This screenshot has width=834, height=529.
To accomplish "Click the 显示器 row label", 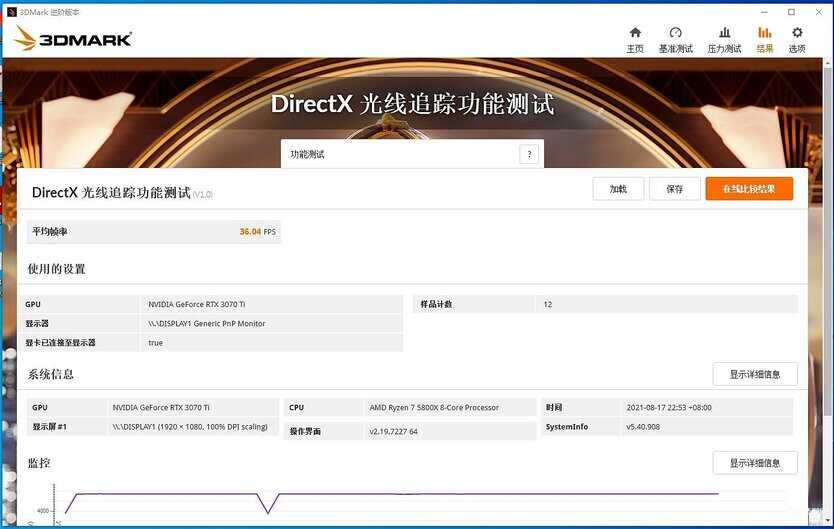I will [37, 323].
